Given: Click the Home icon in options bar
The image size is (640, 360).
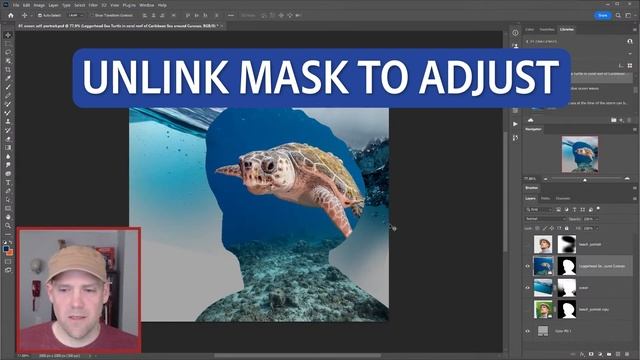Looking at the screenshot, I should (11, 16).
